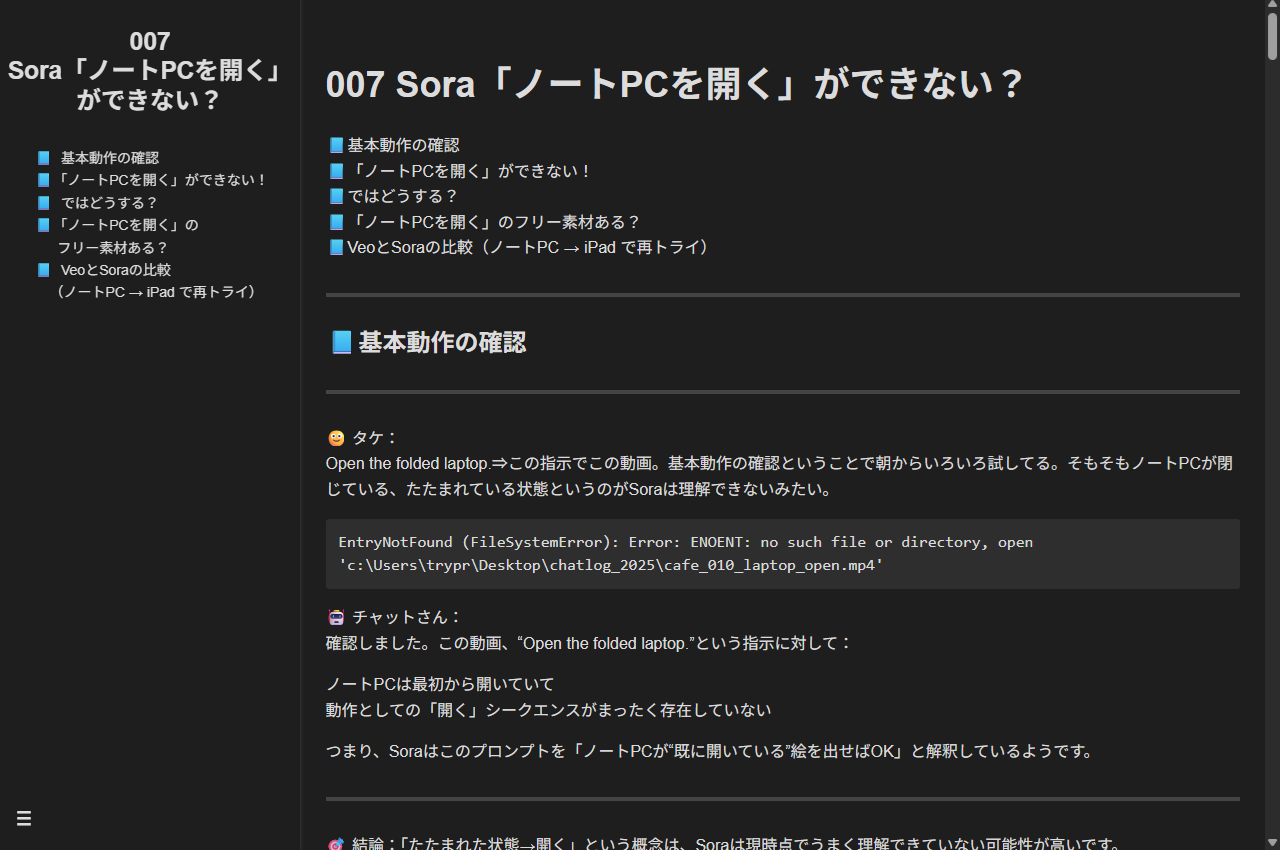Click book icon beside sidebar VeoとSoraの比較

[x=43, y=270]
